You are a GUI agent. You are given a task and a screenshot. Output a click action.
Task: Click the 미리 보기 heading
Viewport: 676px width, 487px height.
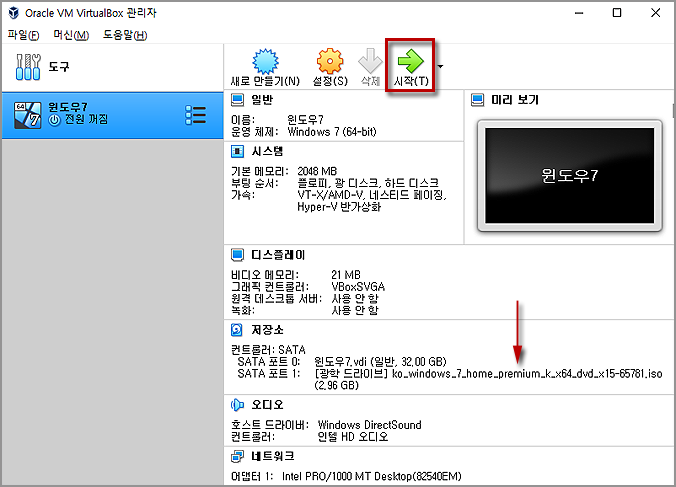tap(515, 100)
